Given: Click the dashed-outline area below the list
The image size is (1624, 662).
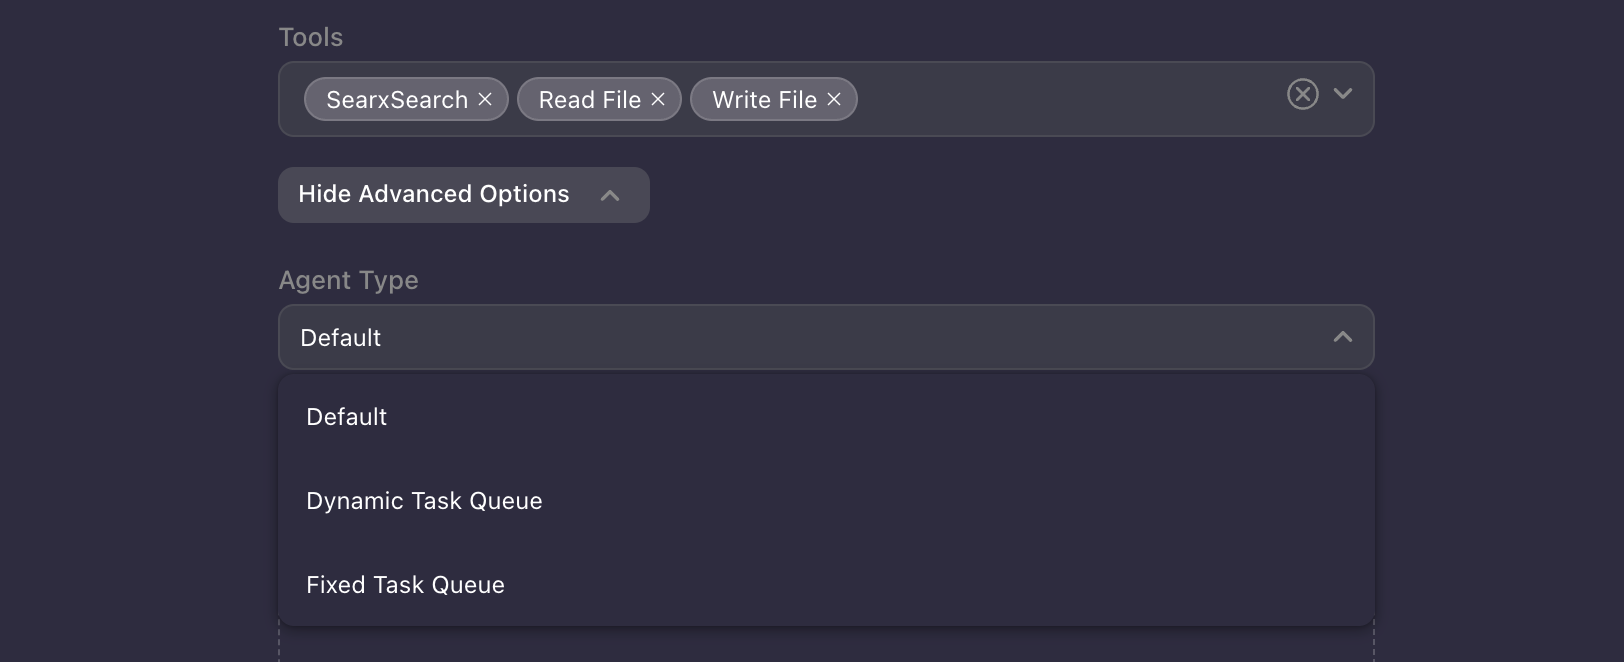Looking at the screenshot, I should click(x=826, y=645).
